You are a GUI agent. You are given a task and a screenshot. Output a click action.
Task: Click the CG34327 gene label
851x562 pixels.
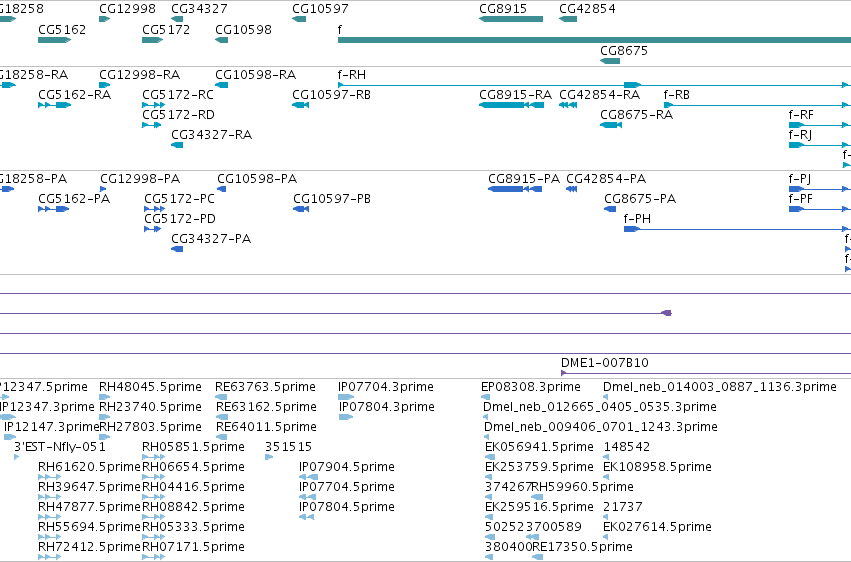199,9
